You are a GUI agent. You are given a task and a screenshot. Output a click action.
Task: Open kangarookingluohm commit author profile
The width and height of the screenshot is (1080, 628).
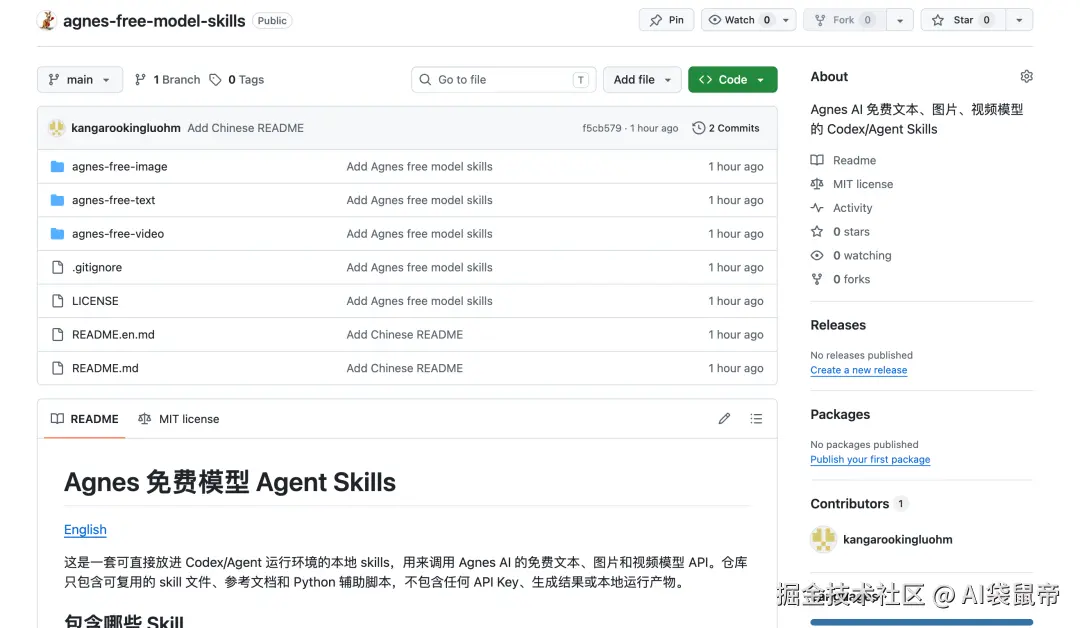pyautogui.click(x=125, y=128)
